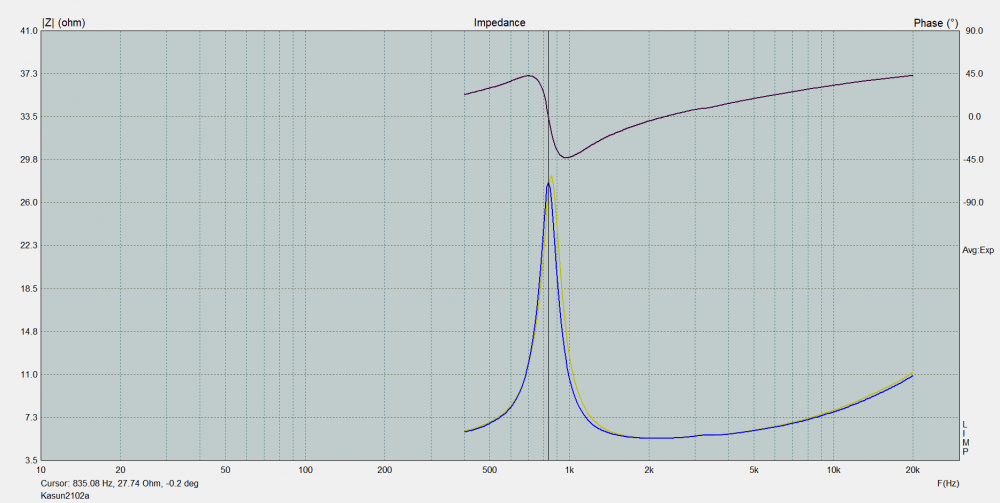
Task: Click the Avg:Exp indicator
Action: pos(978,250)
